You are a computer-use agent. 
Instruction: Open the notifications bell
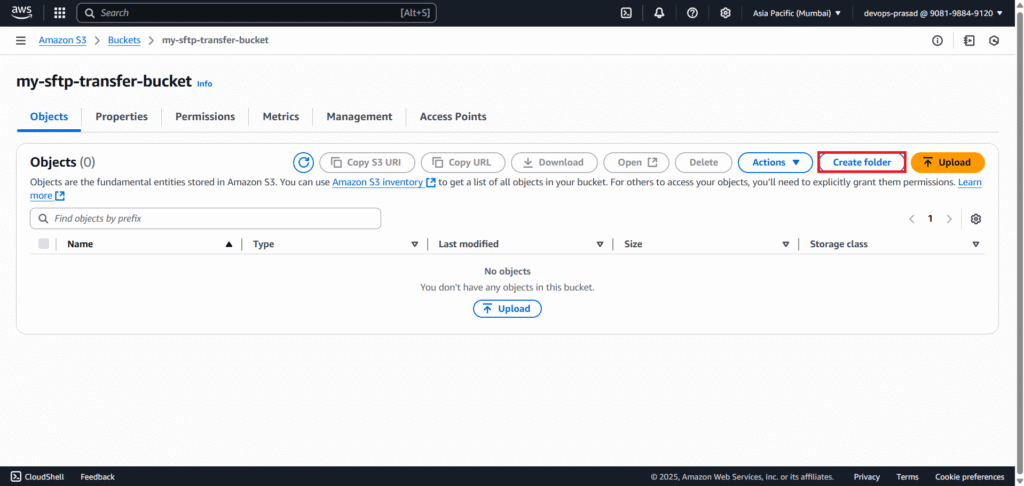659,13
